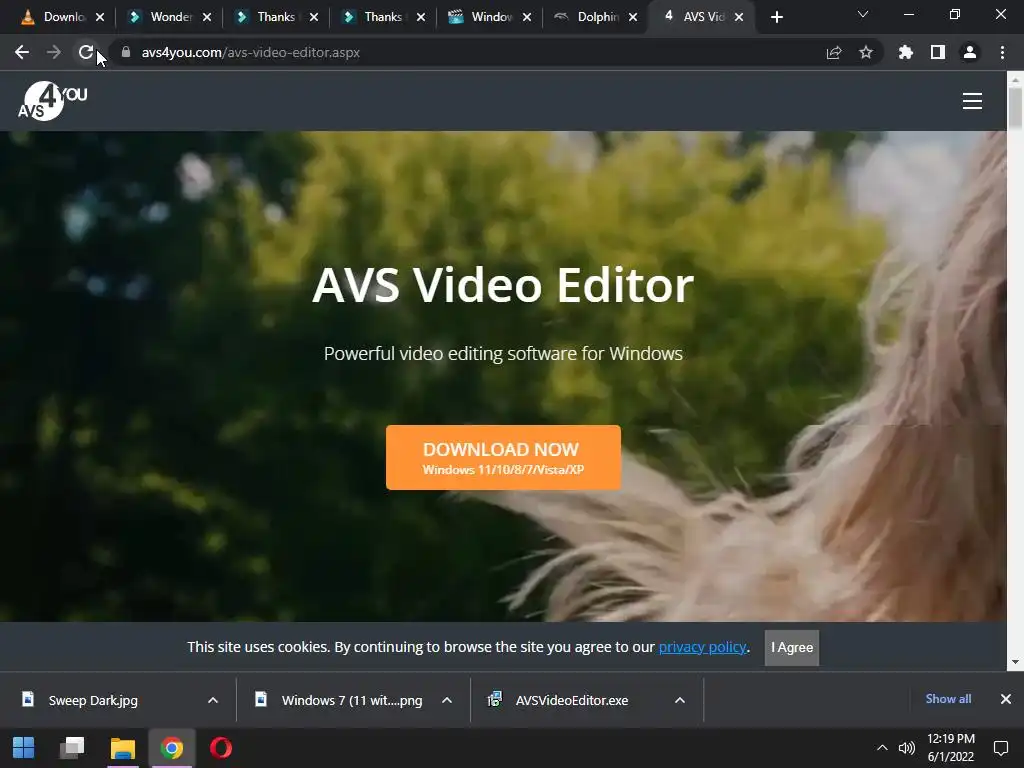Close the downloads bar
Image resolution: width=1024 pixels, height=768 pixels.
click(x=1006, y=699)
